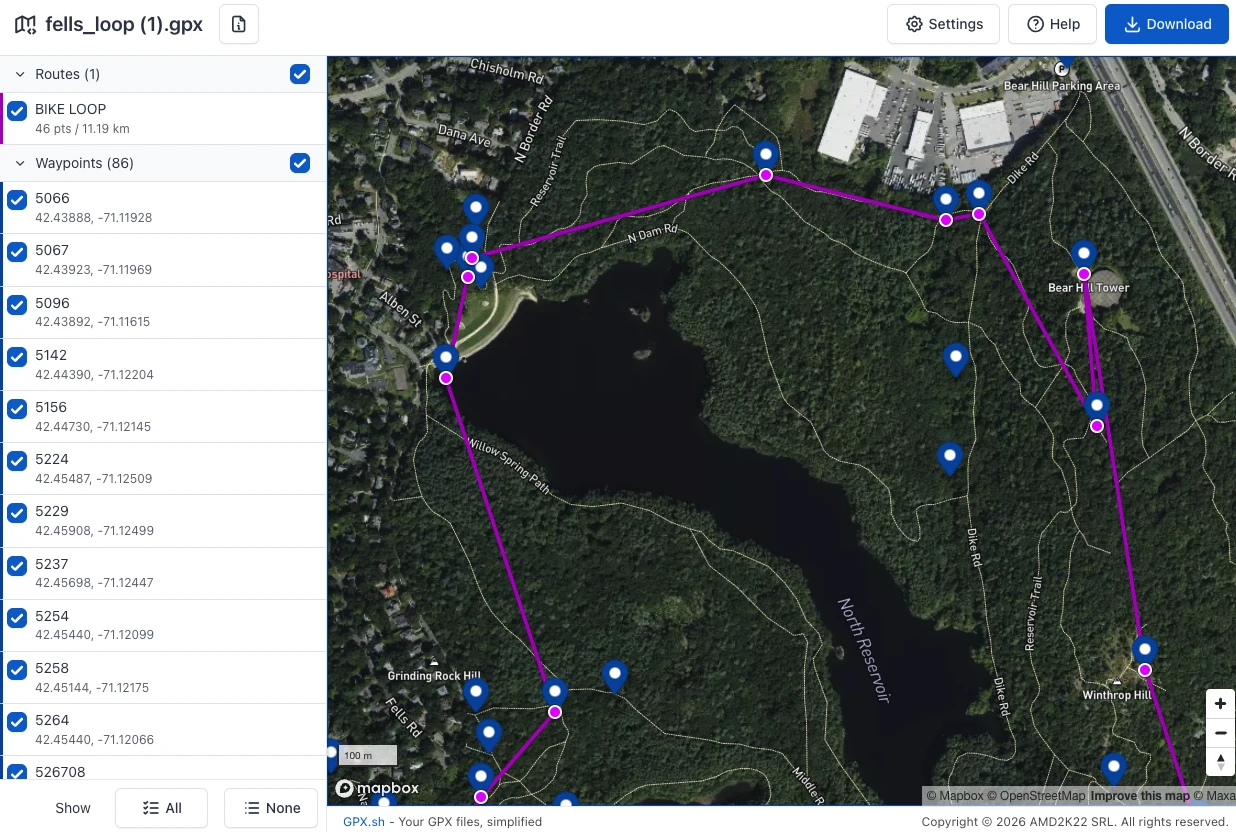Image resolution: width=1236 pixels, height=832 pixels.
Task: Open the GPX.sh link at the bottom
Action: coord(361,821)
